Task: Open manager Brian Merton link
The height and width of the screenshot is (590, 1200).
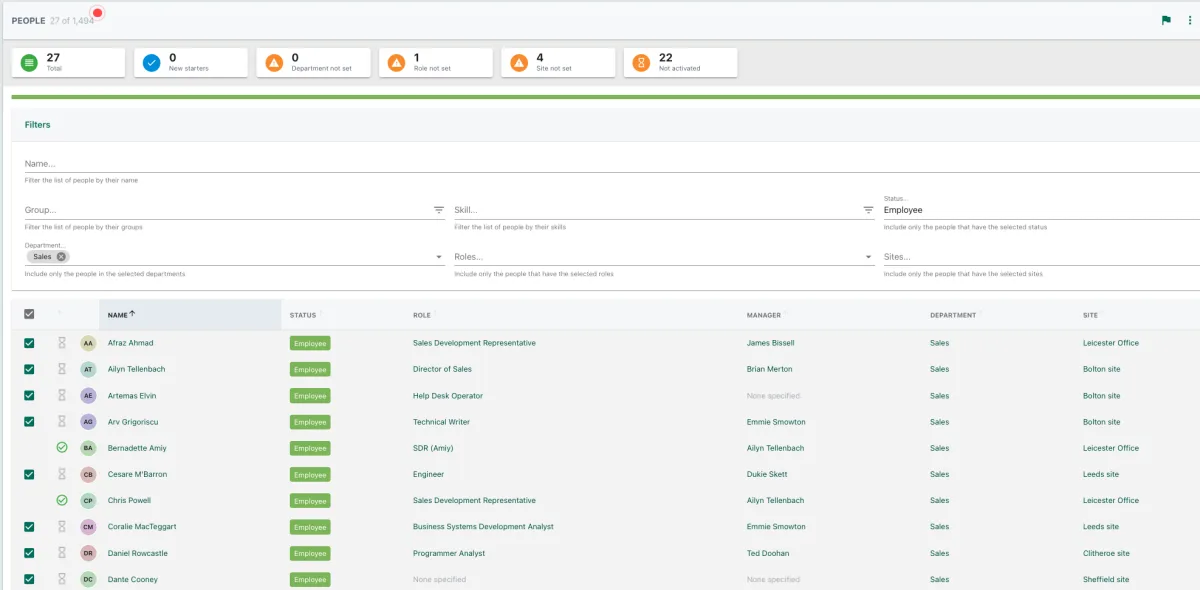Action: pyautogui.click(x=770, y=369)
